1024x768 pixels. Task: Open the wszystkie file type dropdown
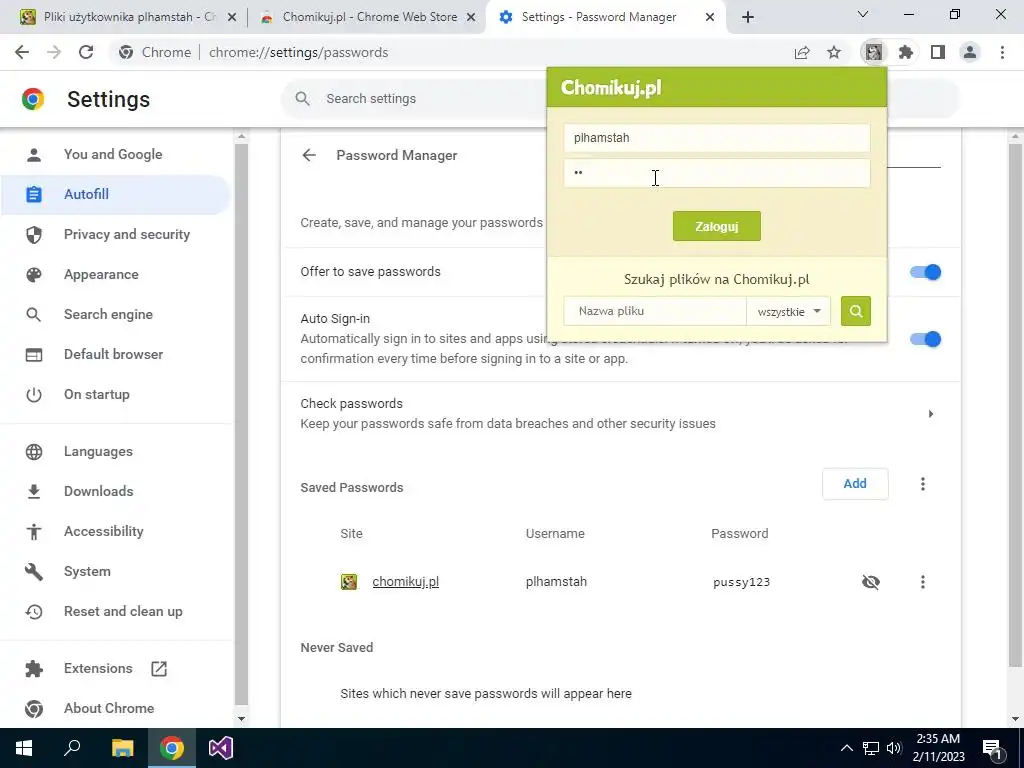tap(788, 312)
